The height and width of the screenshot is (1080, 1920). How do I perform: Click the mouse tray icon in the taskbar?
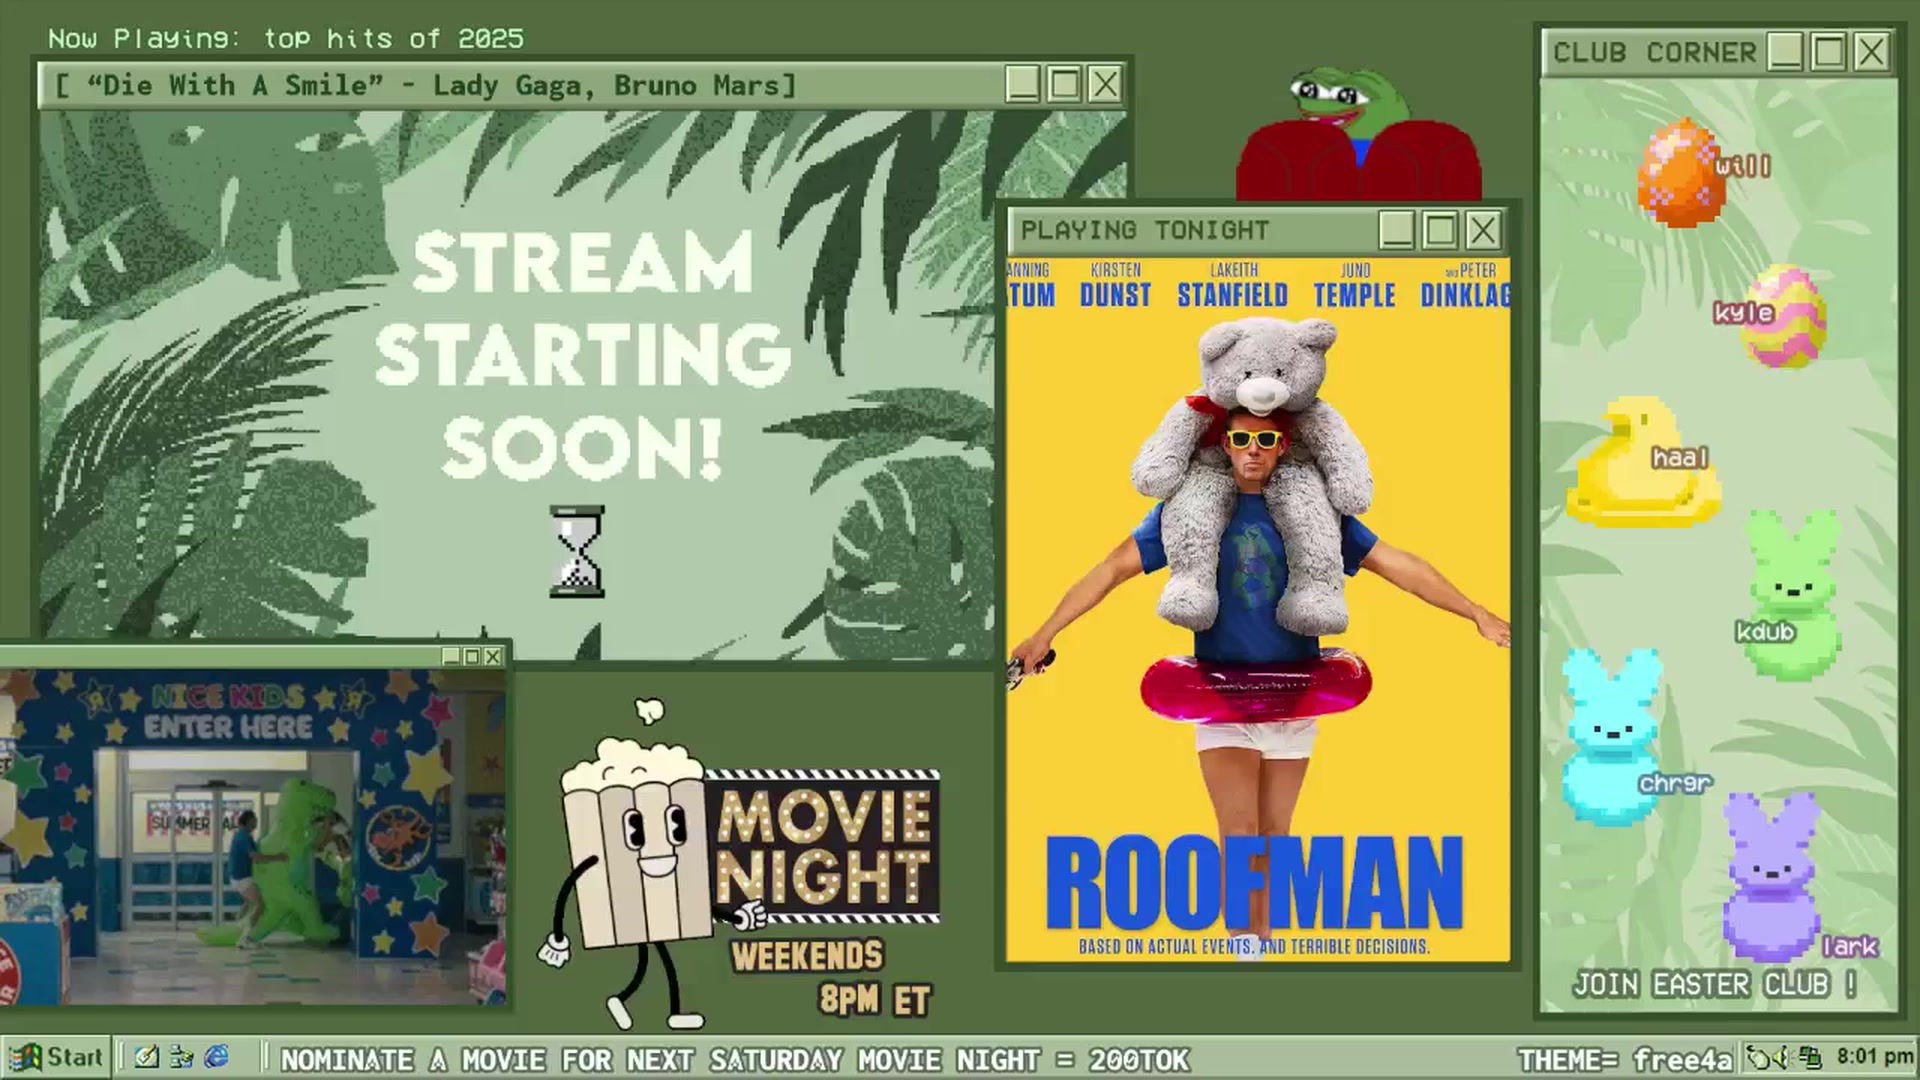pyautogui.click(x=1759, y=1057)
